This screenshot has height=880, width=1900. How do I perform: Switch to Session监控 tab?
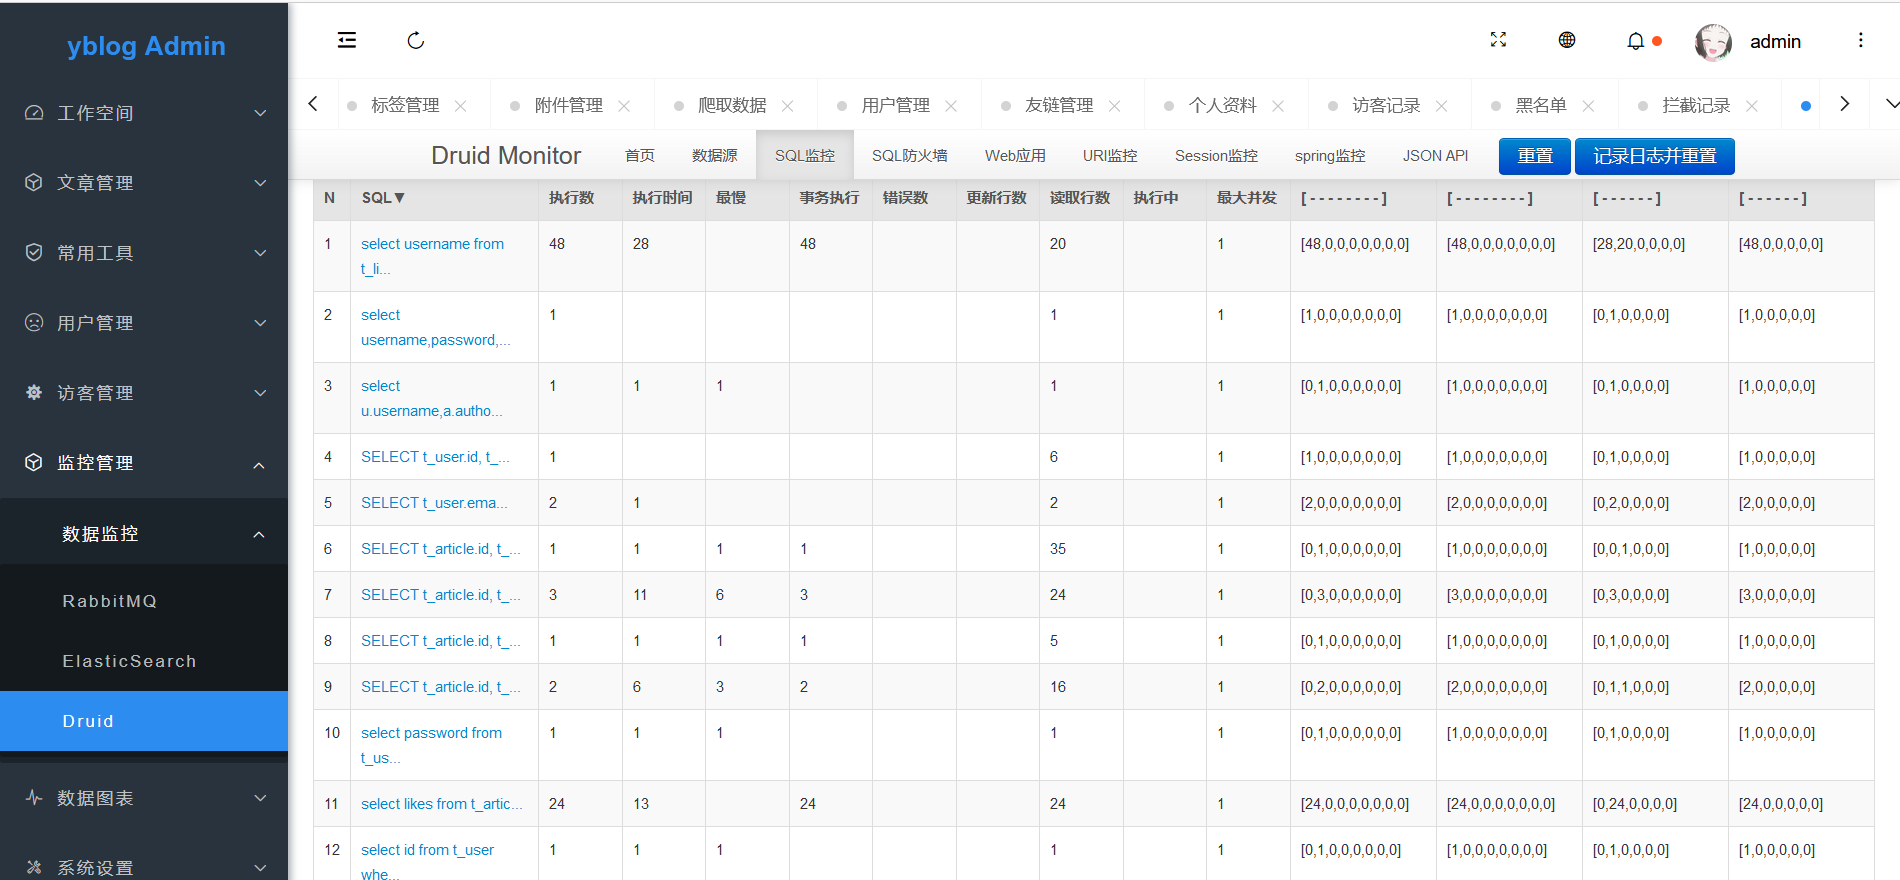pyautogui.click(x=1216, y=156)
